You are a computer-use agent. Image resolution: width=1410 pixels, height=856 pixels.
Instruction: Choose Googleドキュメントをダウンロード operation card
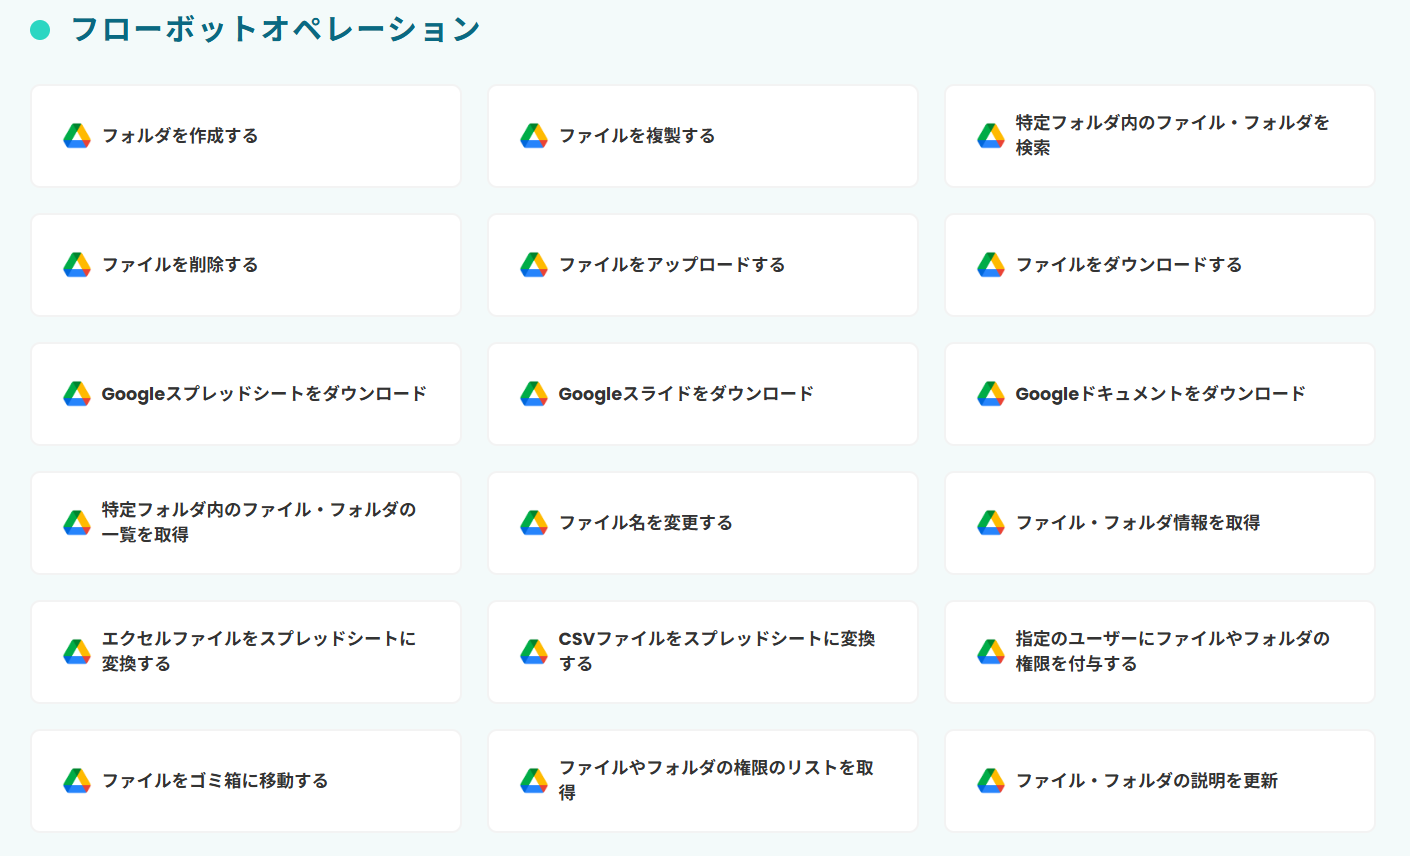(1160, 394)
